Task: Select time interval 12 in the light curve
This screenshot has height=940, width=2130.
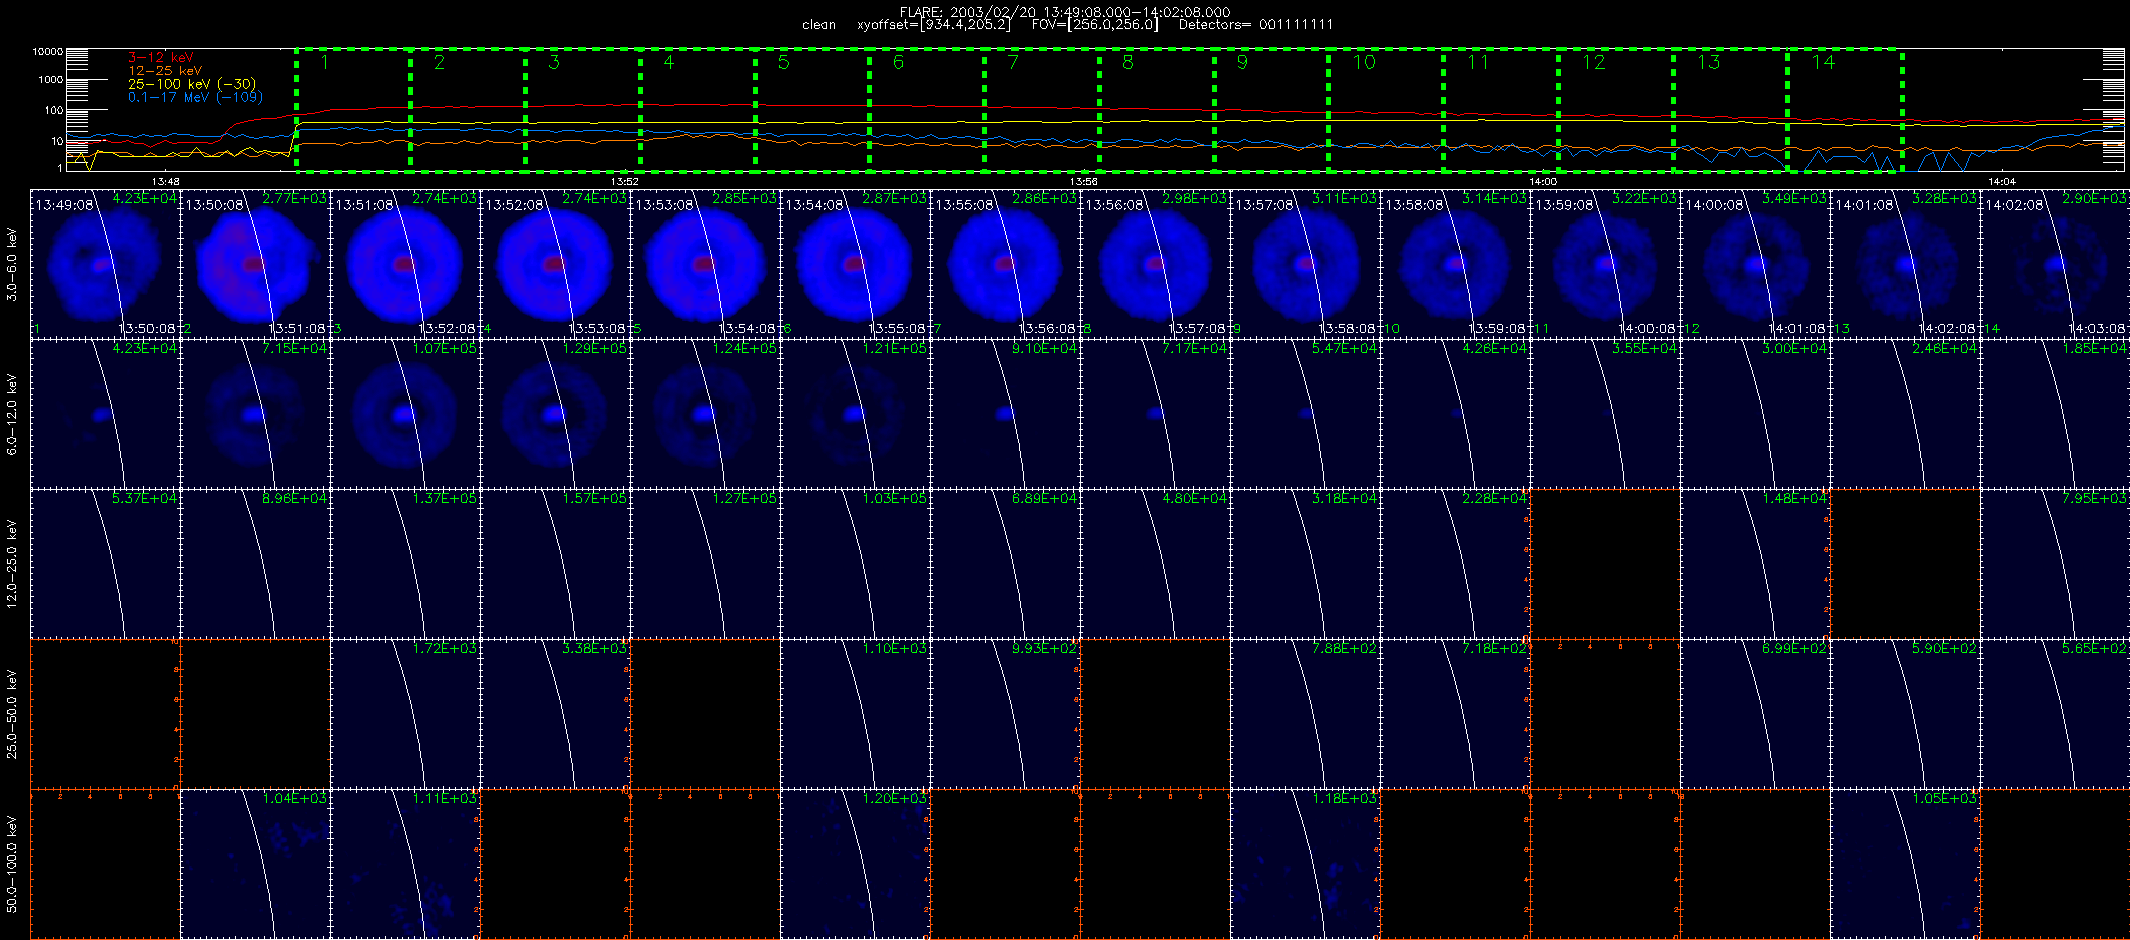Action: [1616, 110]
